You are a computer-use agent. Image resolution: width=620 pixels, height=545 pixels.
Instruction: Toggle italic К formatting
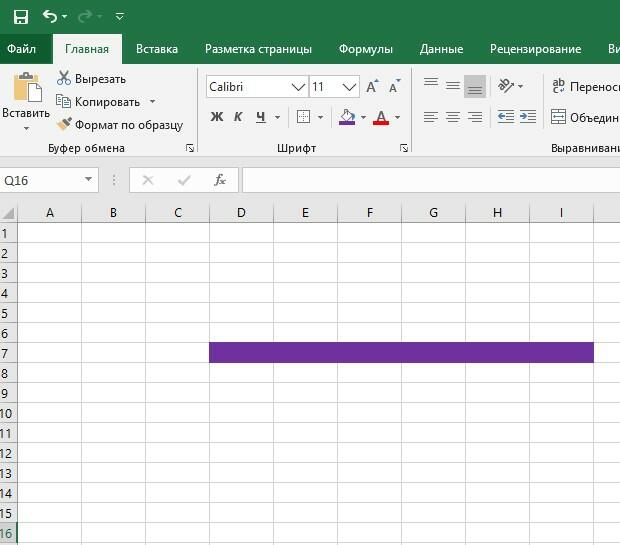tap(238, 117)
